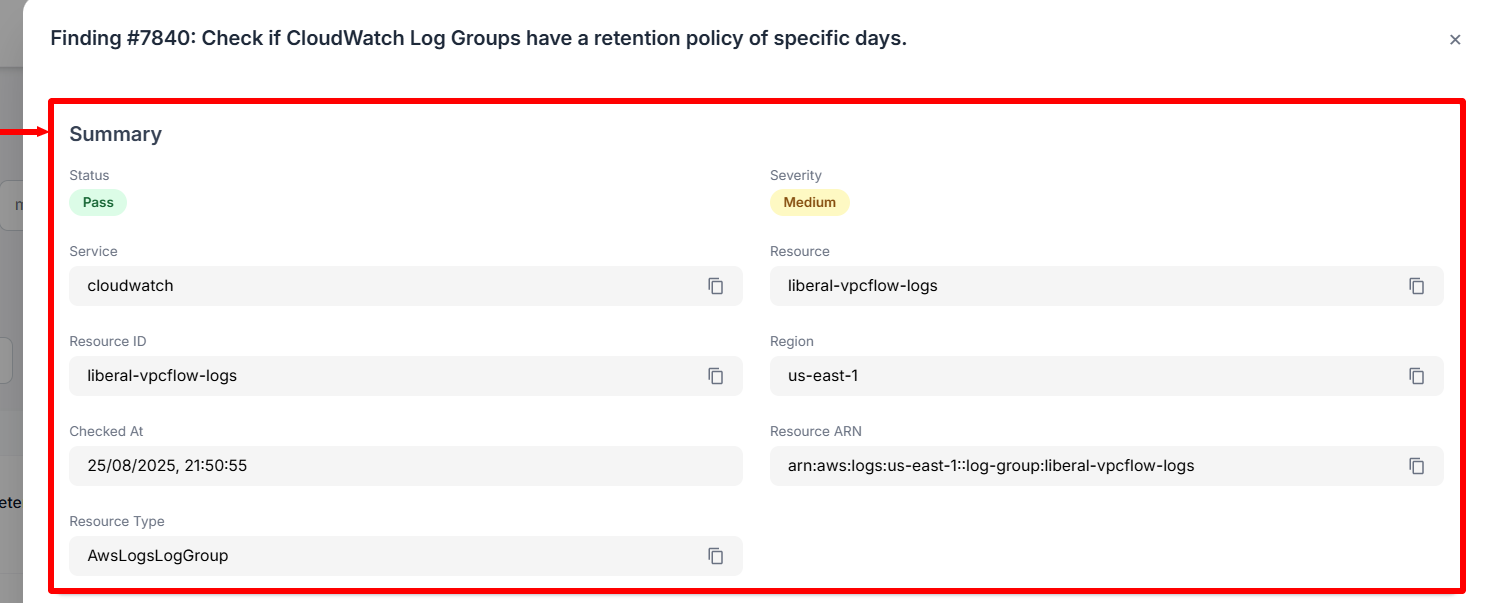
Task: Click the Finding #7840 dialog title
Action: [478, 39]
